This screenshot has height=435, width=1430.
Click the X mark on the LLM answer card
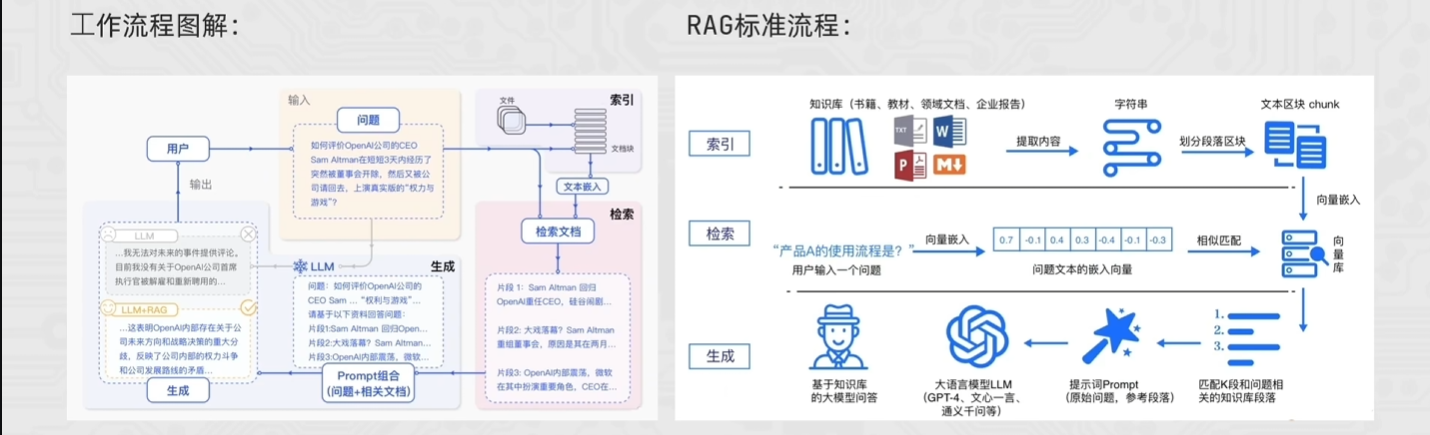[249, 234]
